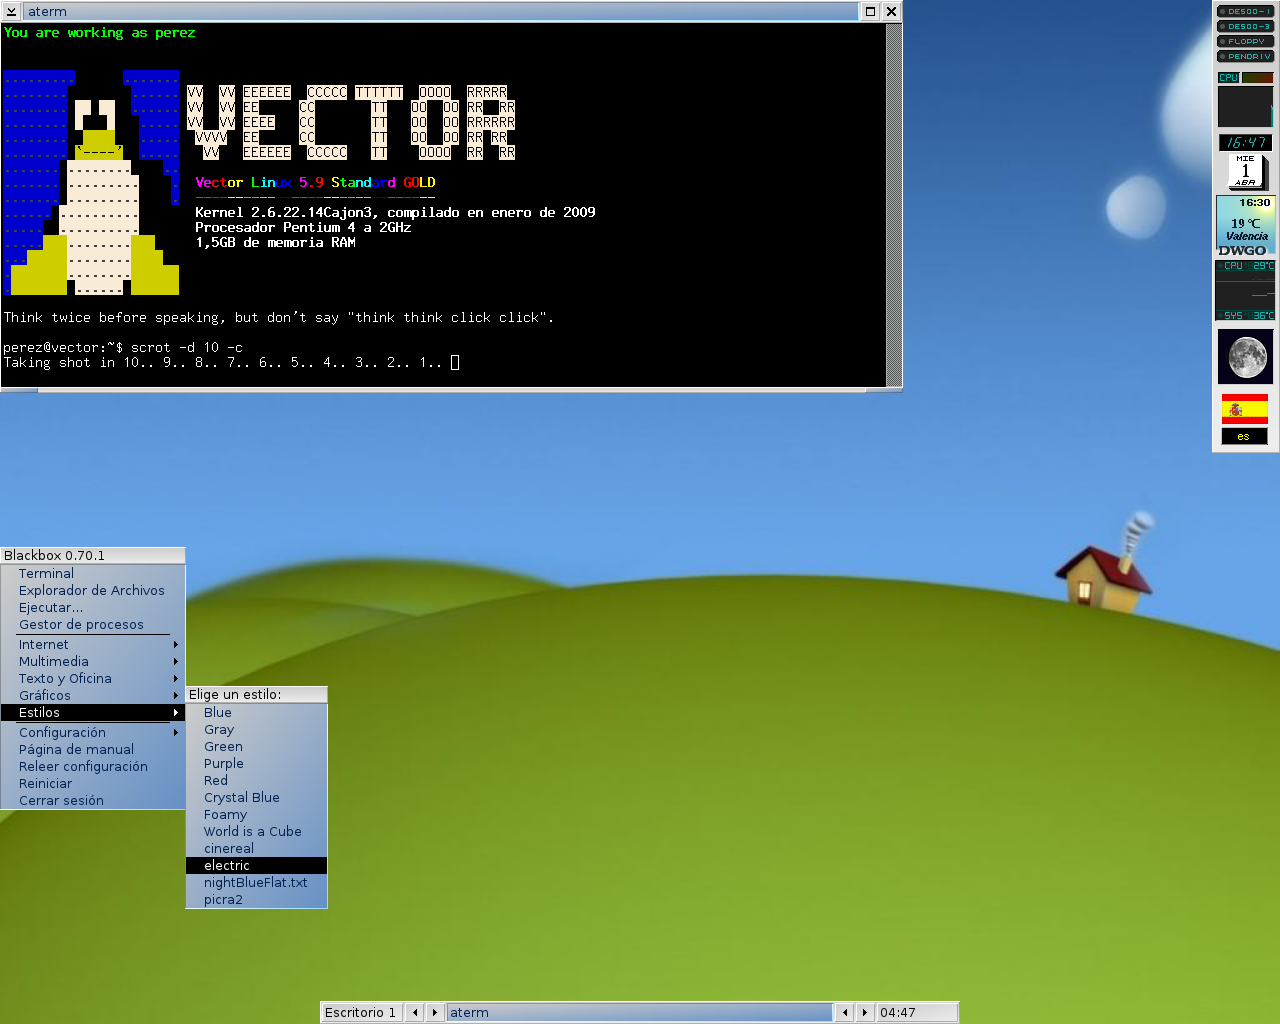Choose Cerrar sesión to log out
The height and width of the screenshot is (1024, 1280).
click(93, 801)
